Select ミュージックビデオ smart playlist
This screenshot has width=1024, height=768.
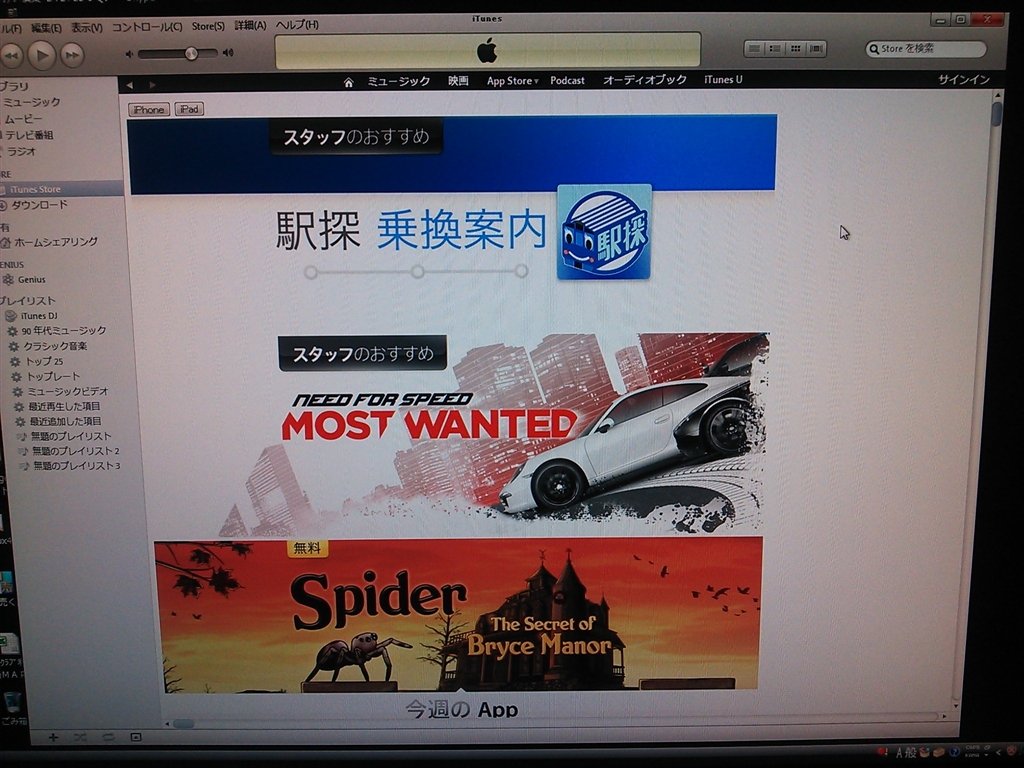tap(67, 391)
